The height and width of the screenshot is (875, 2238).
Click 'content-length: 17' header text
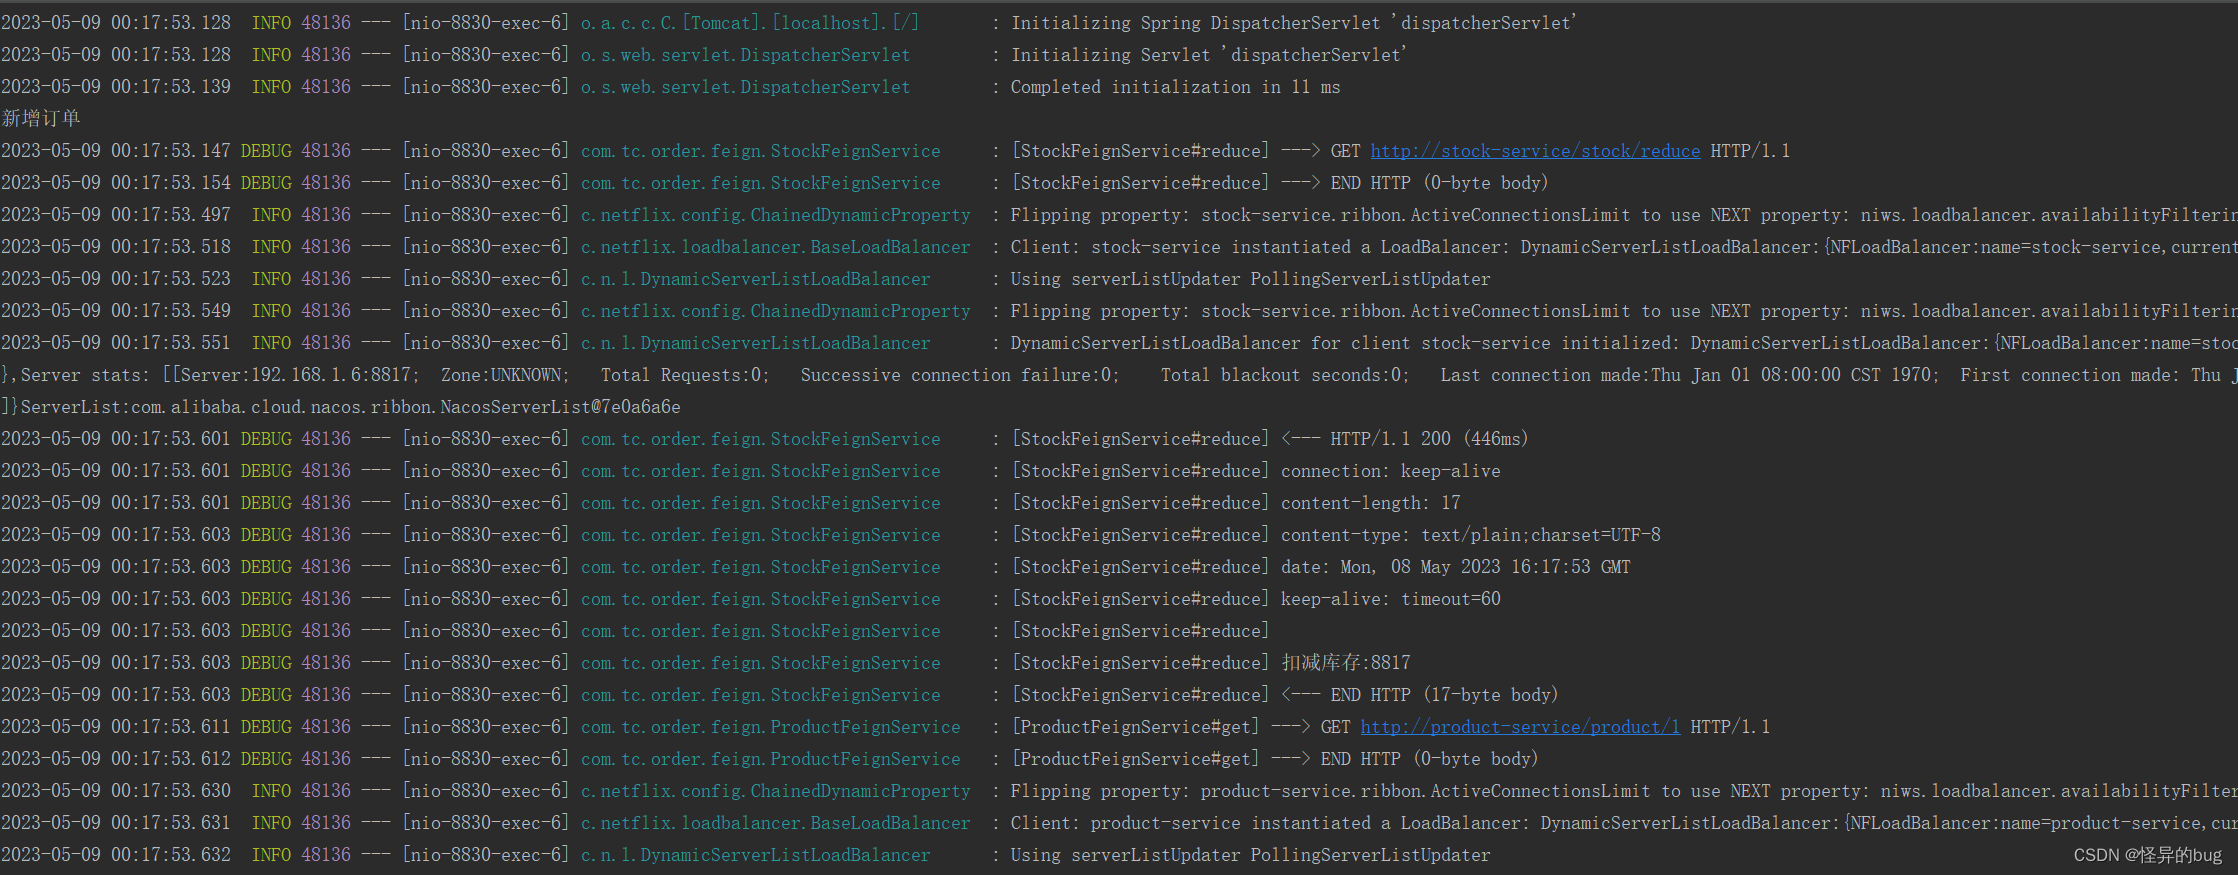pos(1371,503)
